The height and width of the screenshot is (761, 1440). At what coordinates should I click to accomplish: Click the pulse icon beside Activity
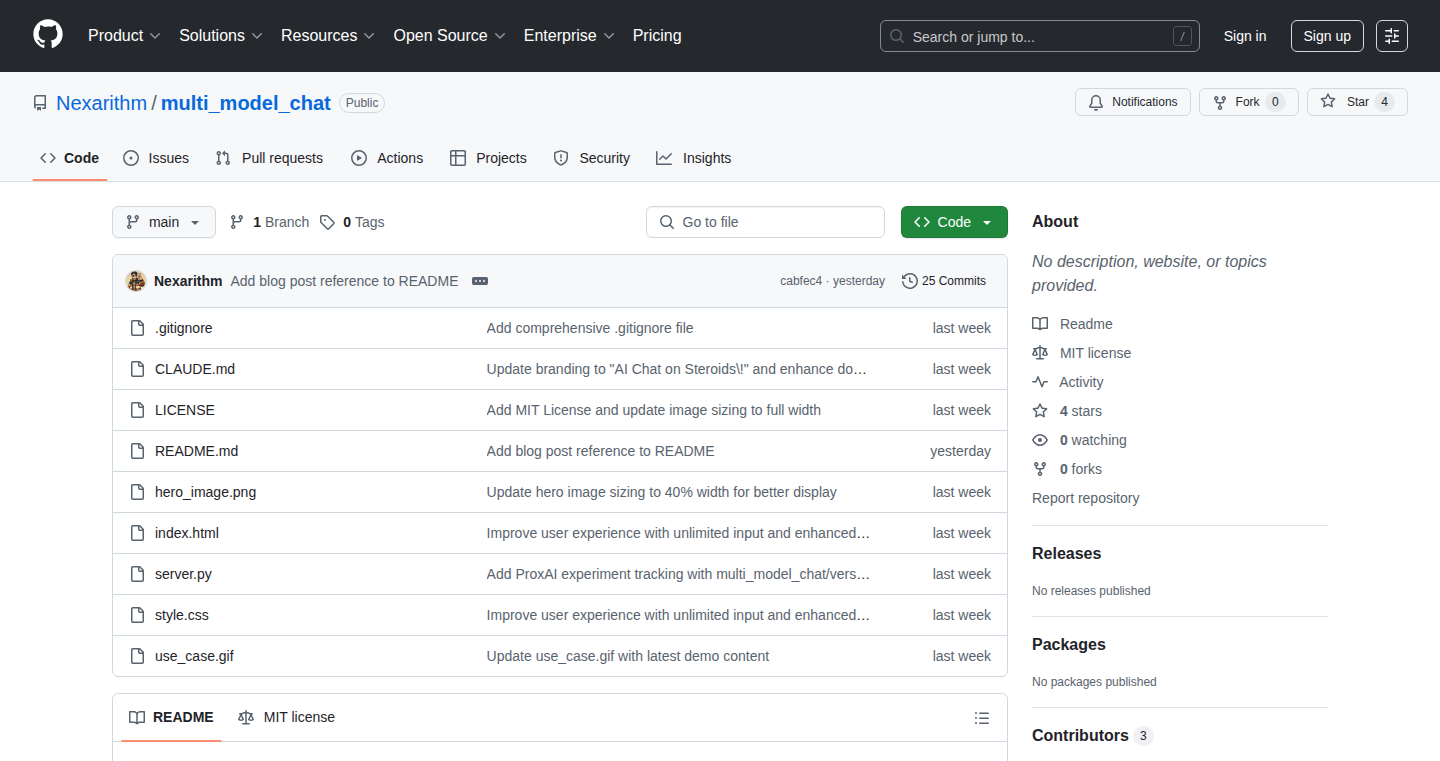[x=1040, y=382]
